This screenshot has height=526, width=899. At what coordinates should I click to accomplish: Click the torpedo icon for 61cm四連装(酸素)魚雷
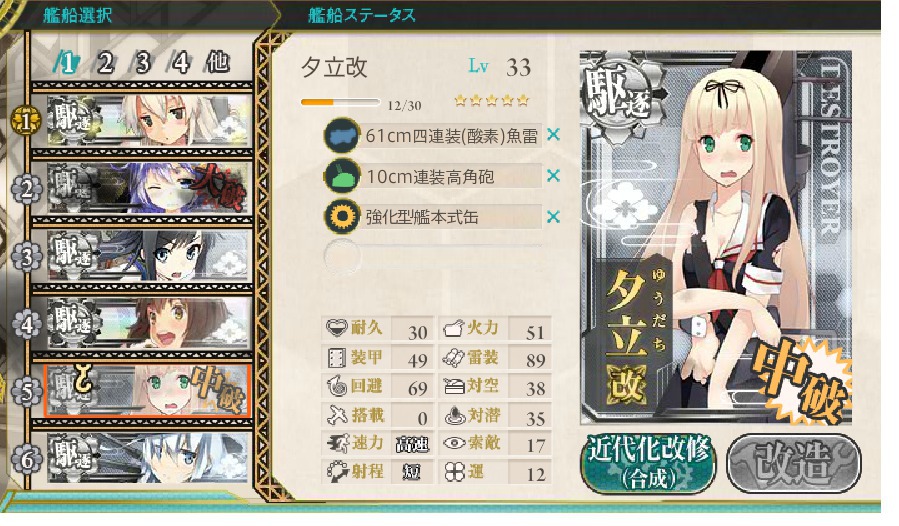tap(342, 135)
